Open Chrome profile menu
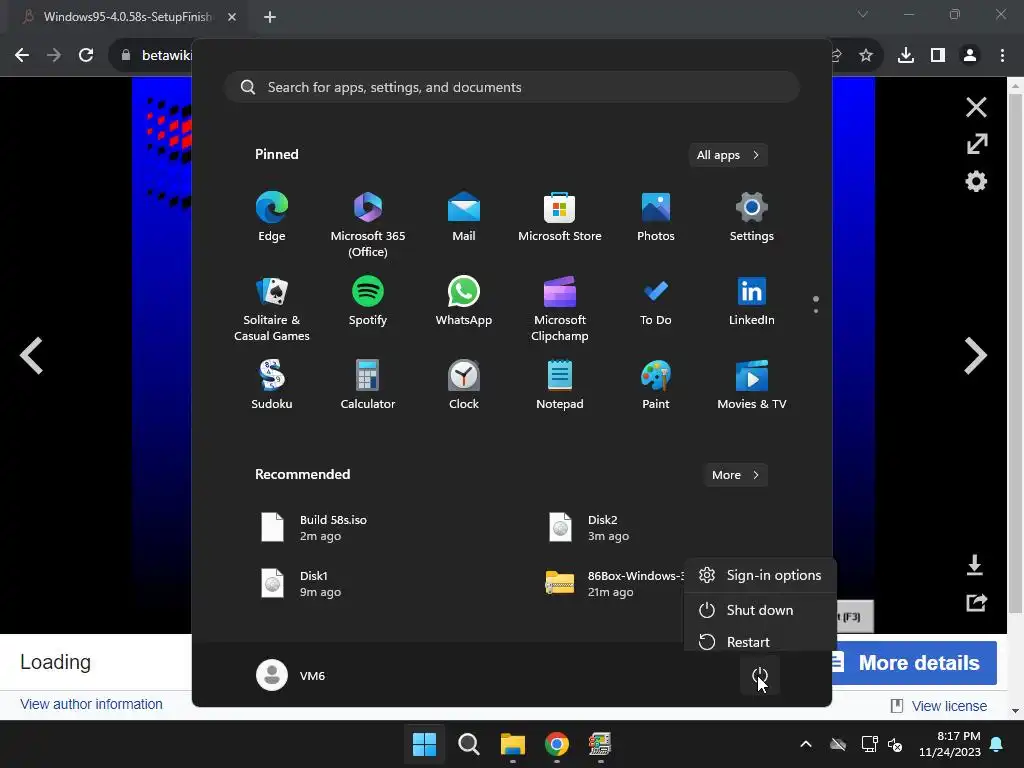 (970, 55)
